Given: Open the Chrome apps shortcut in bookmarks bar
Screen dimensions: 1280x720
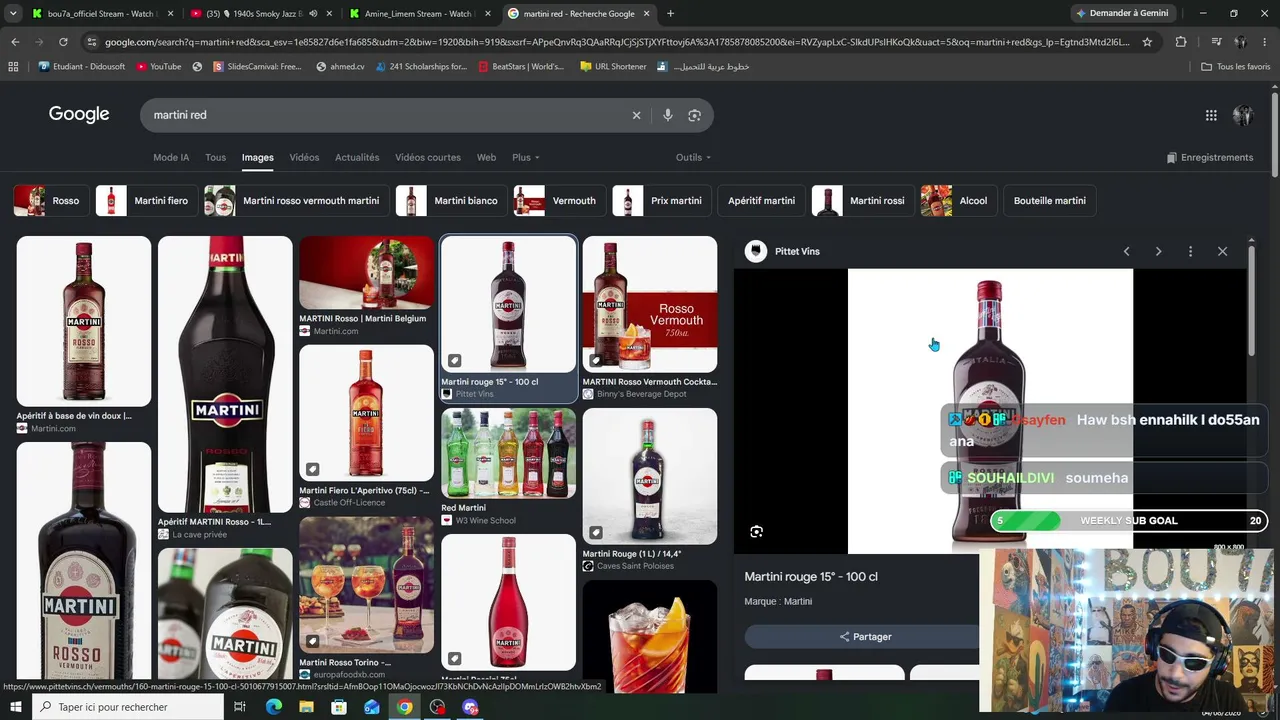Looking at the screenshot, I should pos(13,67).
